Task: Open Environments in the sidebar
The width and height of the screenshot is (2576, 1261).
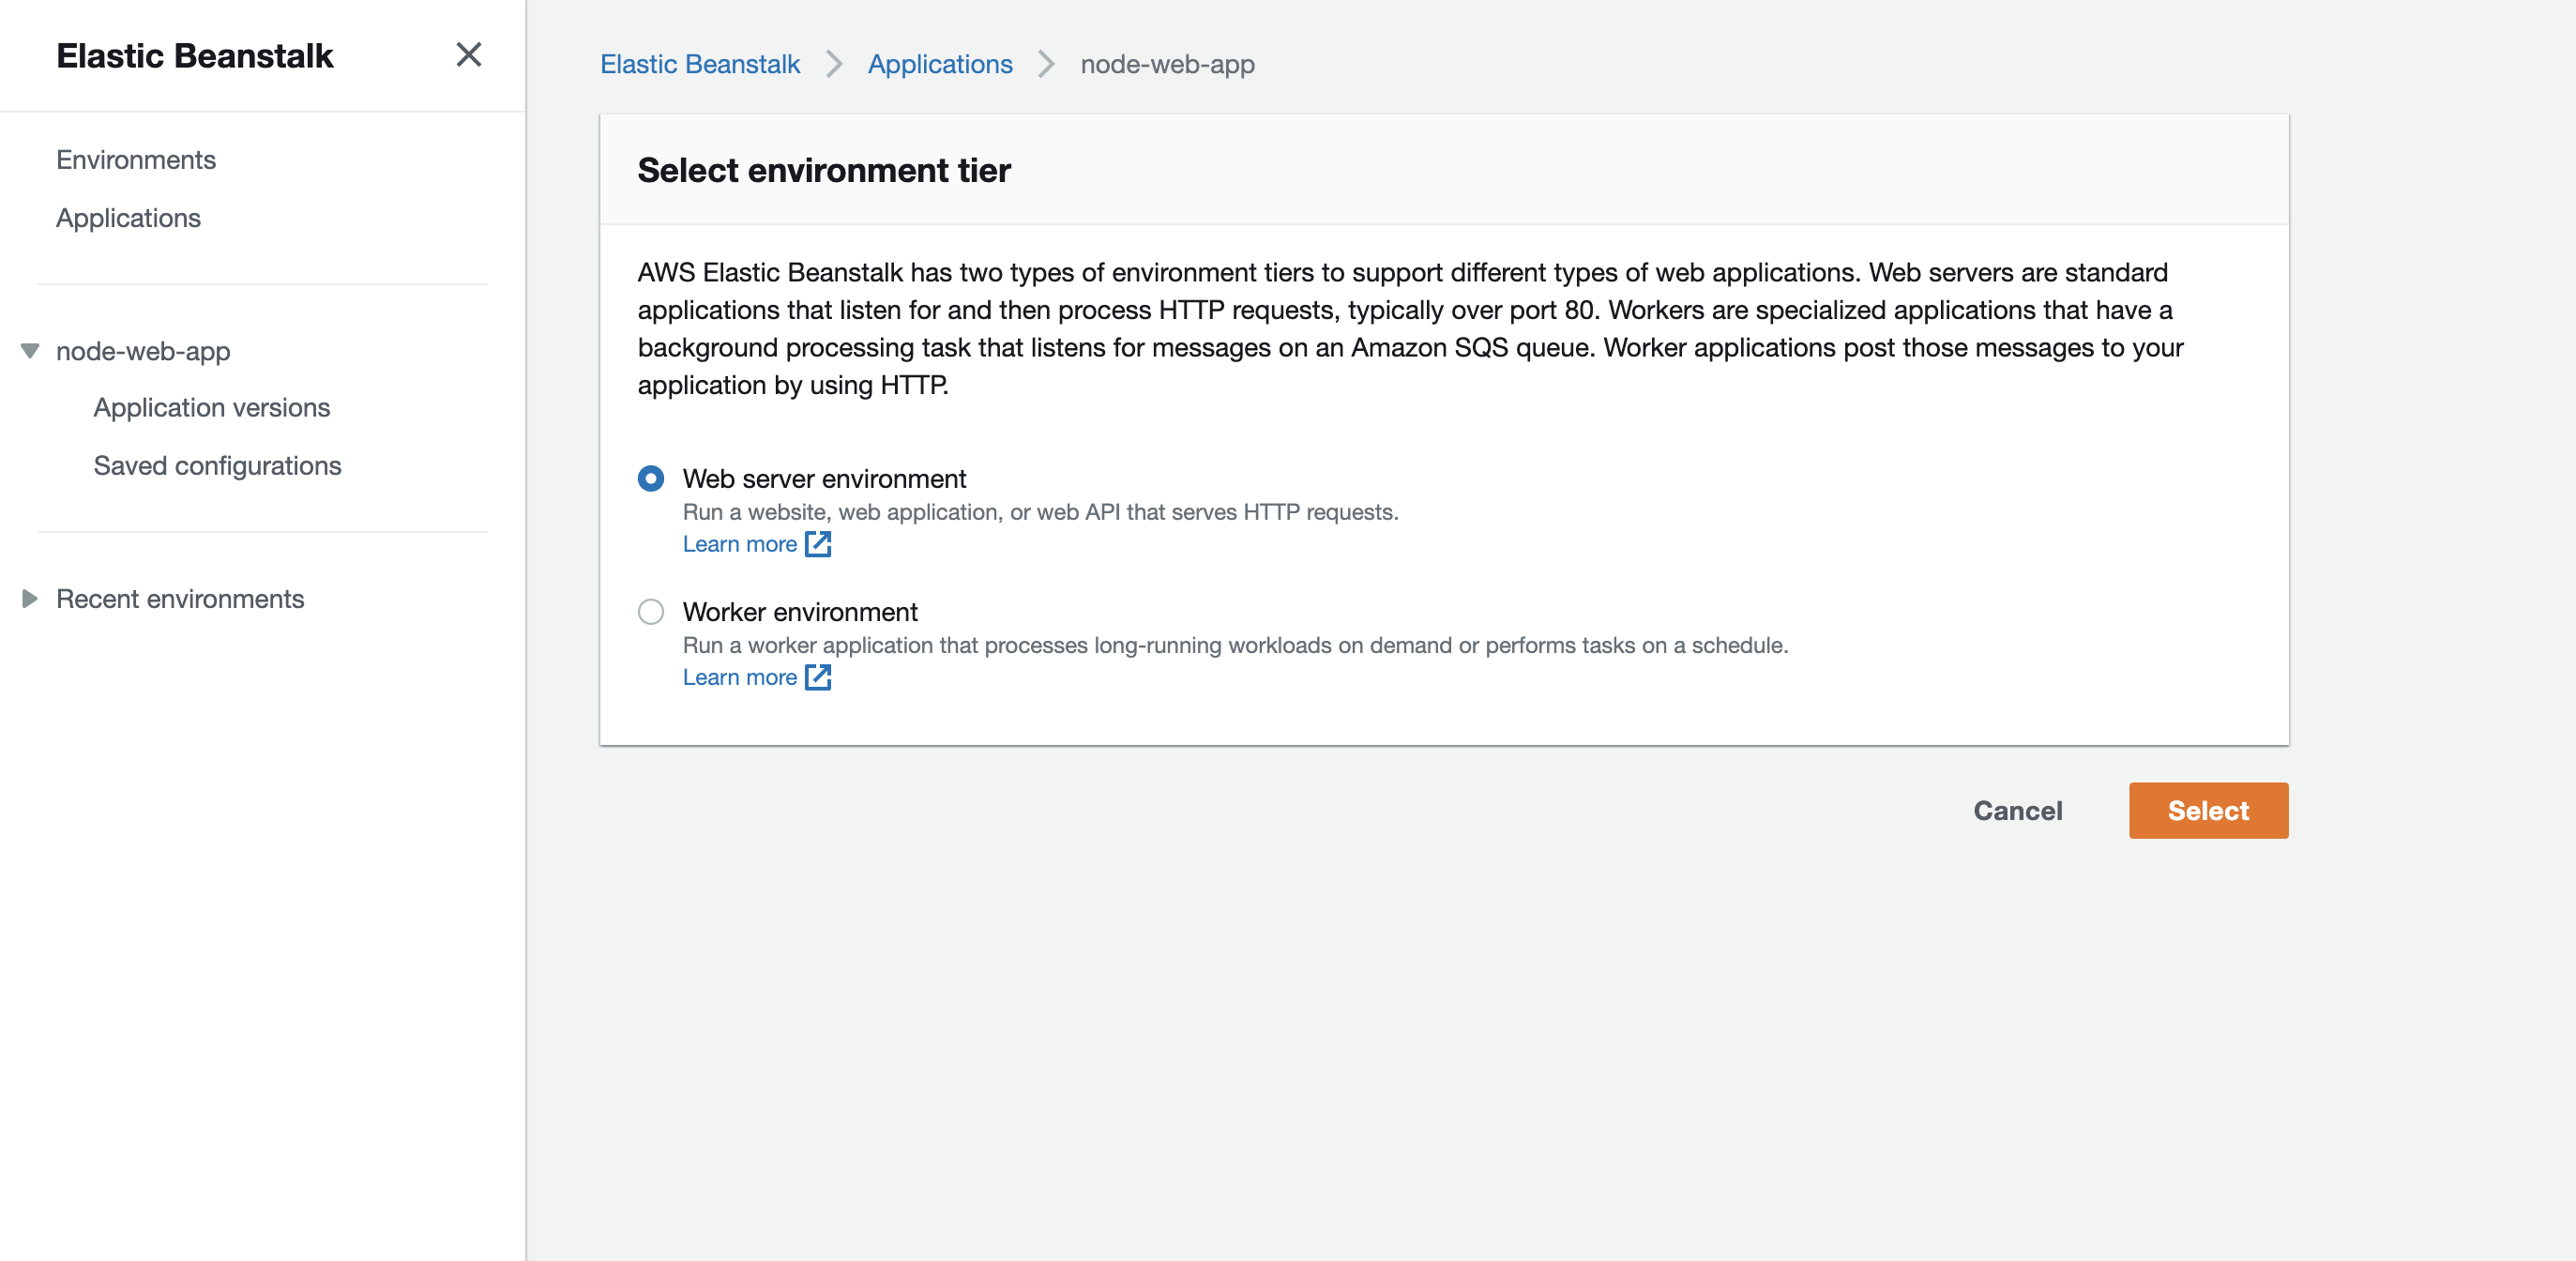Action: tap(136, 160)
